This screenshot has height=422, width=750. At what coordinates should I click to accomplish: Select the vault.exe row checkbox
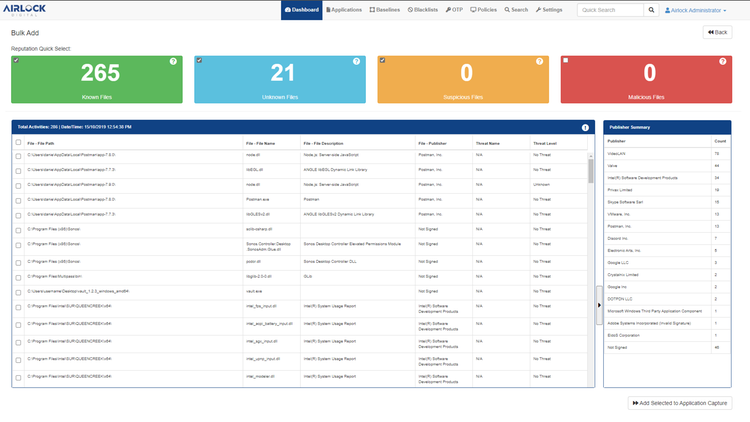tap(18, 292)
